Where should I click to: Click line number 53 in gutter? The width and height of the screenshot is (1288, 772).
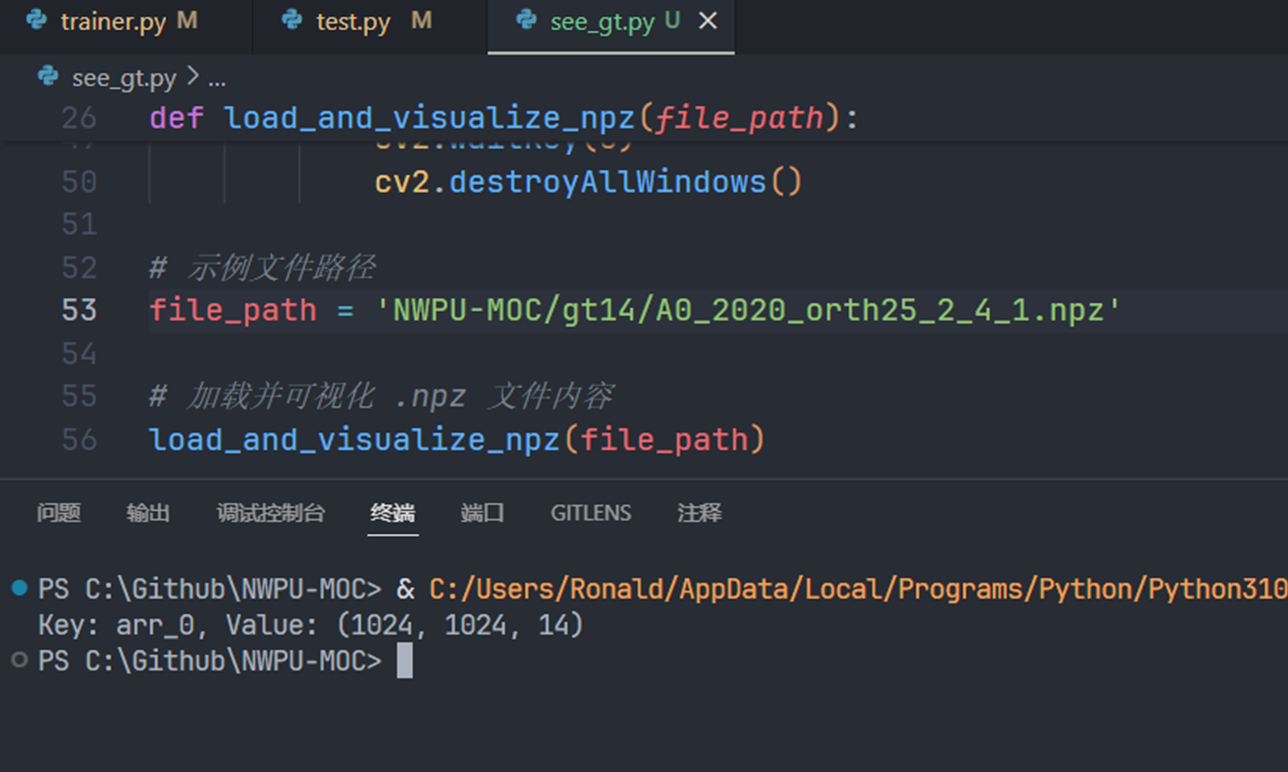[x=79, y=310]
